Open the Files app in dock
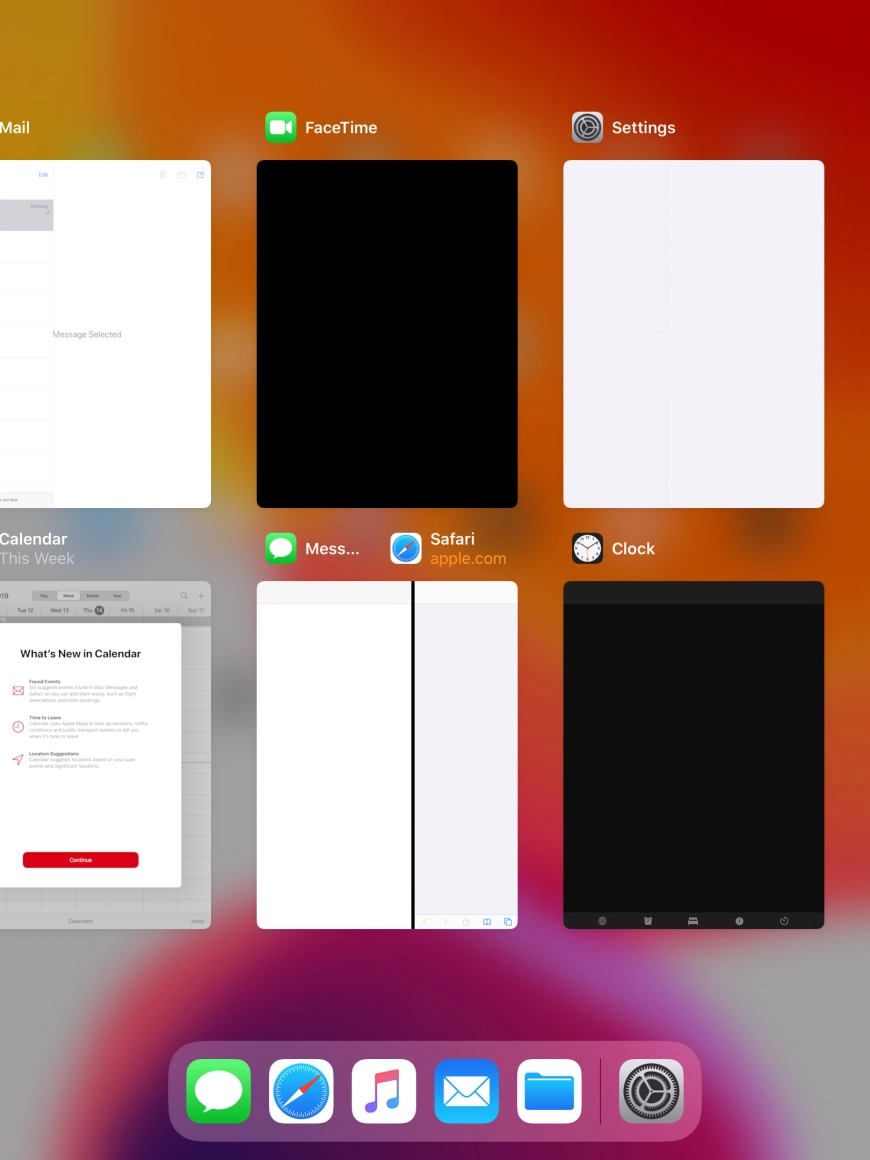Screen dimensions: 870x1160 [x=549, y=1091]
